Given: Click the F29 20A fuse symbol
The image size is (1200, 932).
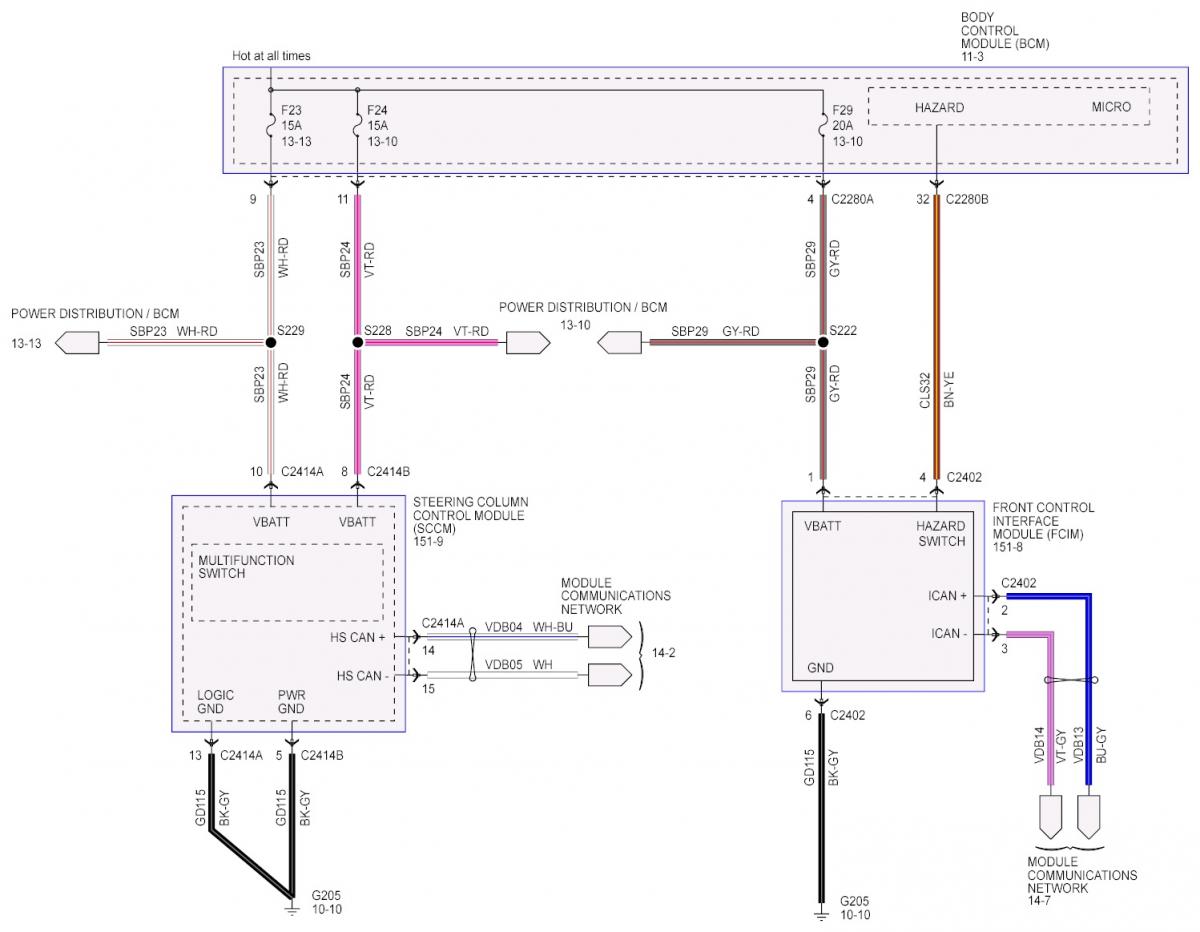Looking at the screenshot, I should pyautogui.click(x=823, y=127).
